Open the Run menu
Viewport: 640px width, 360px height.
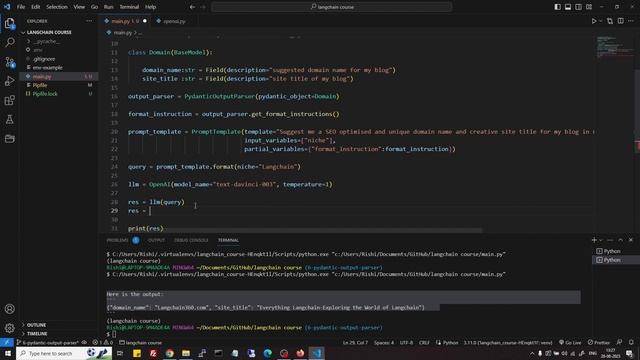[109, 7]
